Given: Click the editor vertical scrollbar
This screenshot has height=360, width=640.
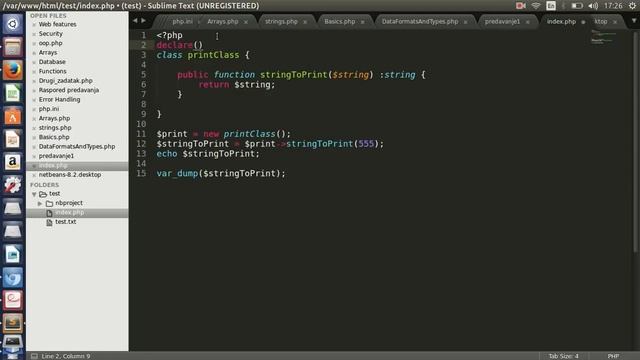Looking at the screenshot, I should coord(635,143).
